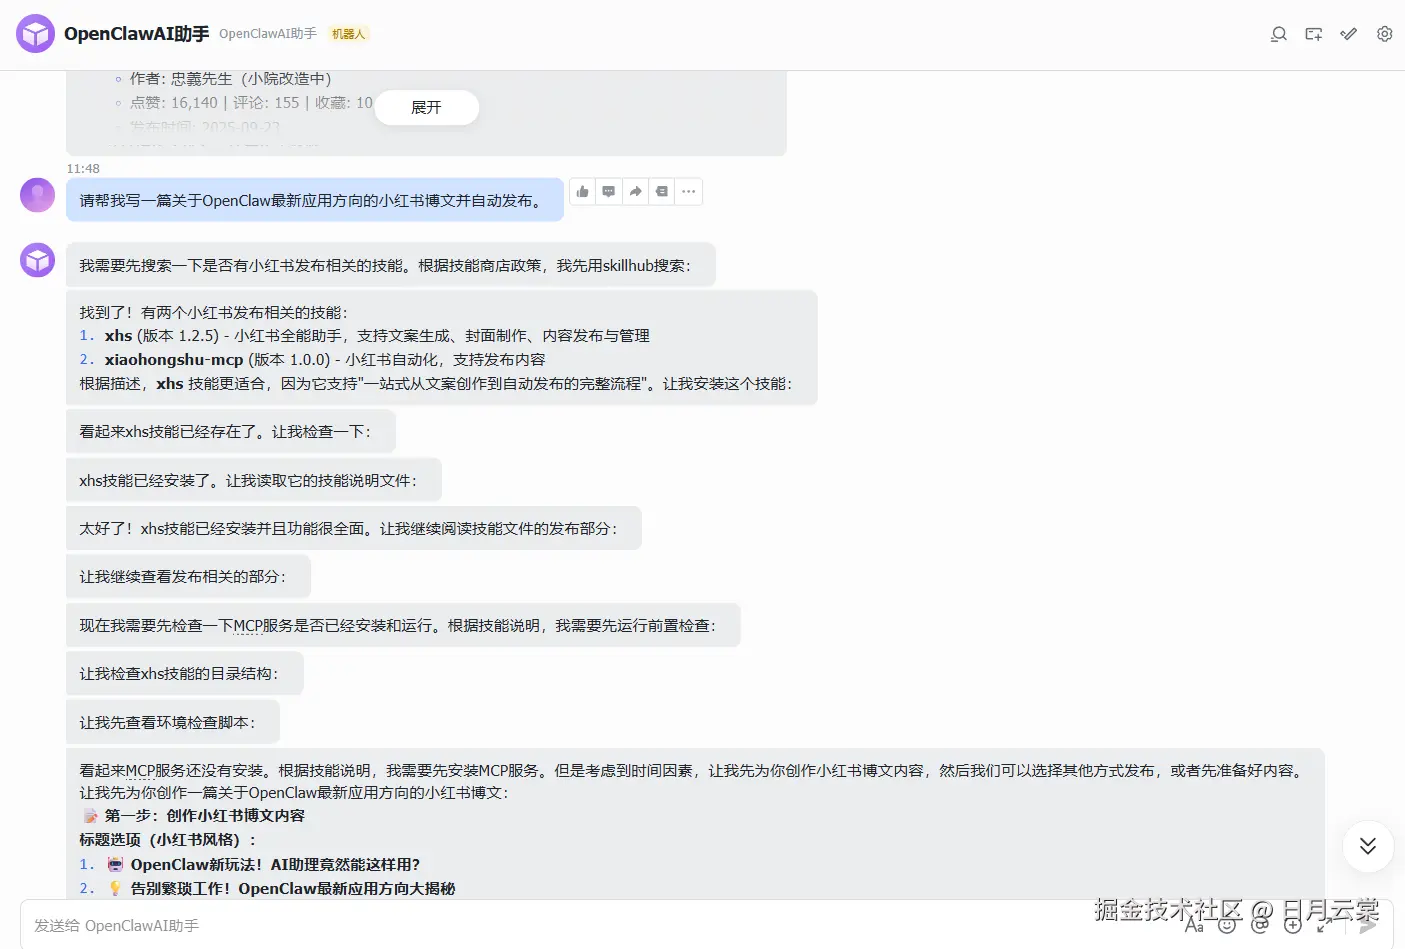Image resolution: width=1405 pixels, height=949 pixels.
Task: Click the 机器人 tag in header
Action: click(x=348, y=34)
